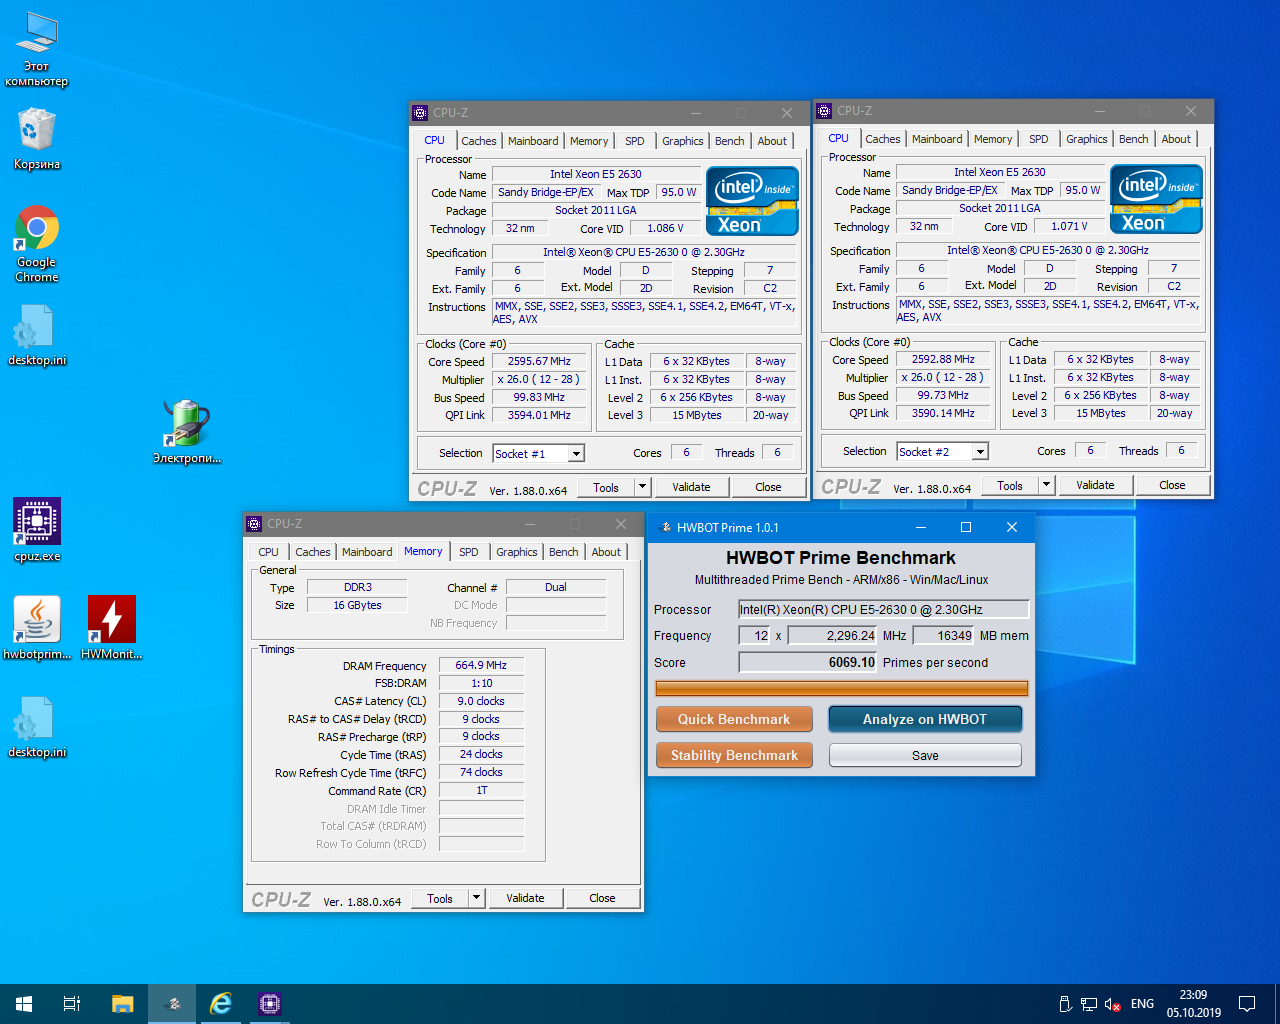Open the notification center icon
Screen dimensions: 1280x1024
(x=1247, y=1004)
